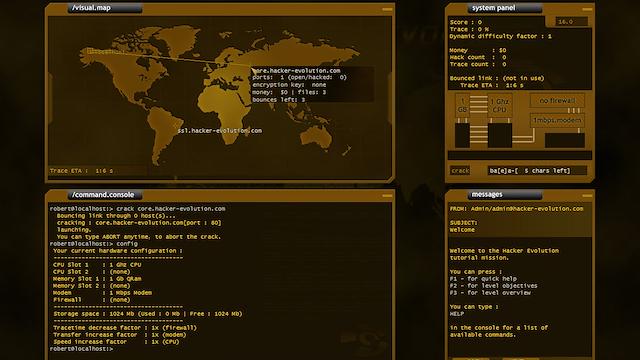This screenshot has width=640, height=360.
Task: Minimize the /visual.map window
Action: 387,9
